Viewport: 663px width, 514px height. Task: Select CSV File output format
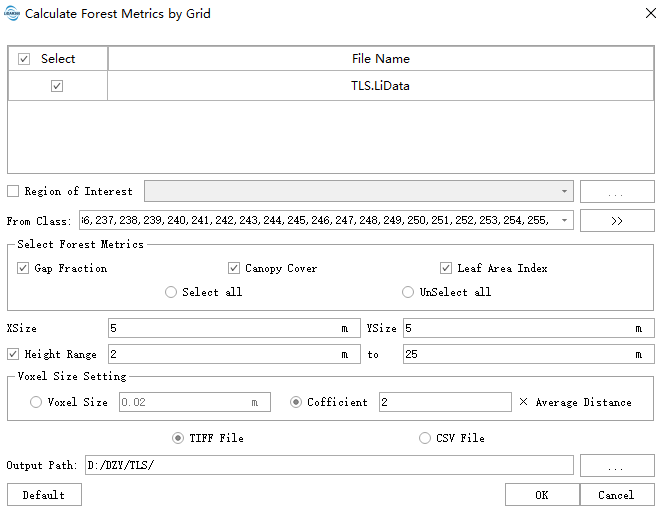coord(426,438)
